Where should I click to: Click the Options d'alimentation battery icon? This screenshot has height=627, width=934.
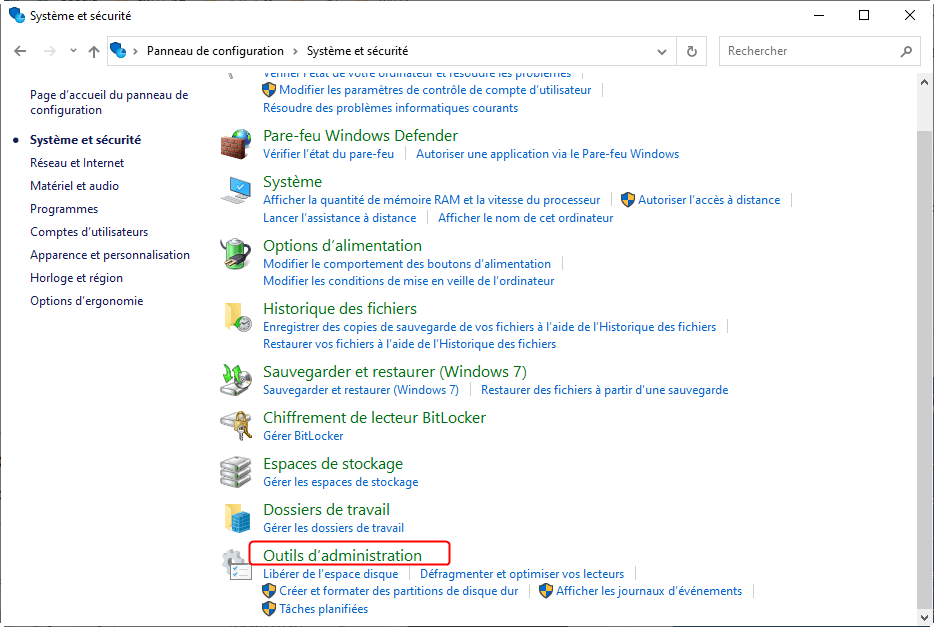[235, 254]
